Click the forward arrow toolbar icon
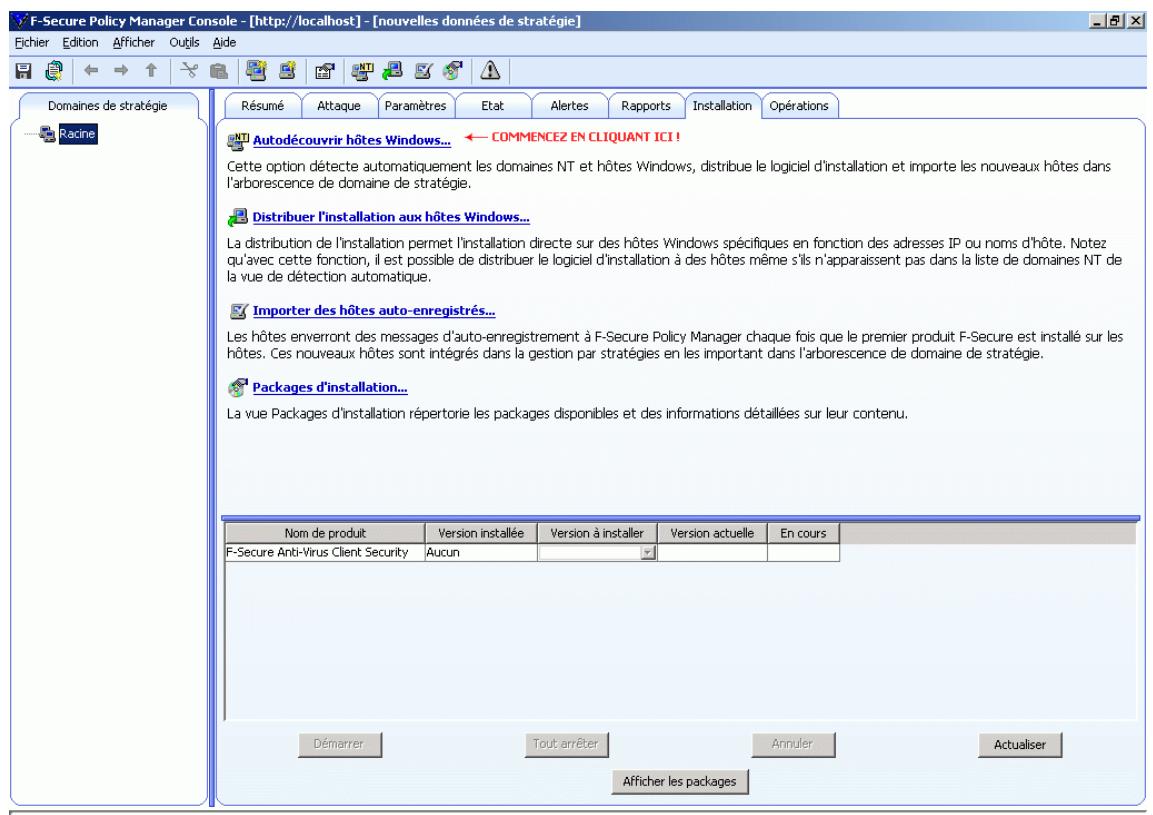The image size is (1153, 815). [121, 71]
